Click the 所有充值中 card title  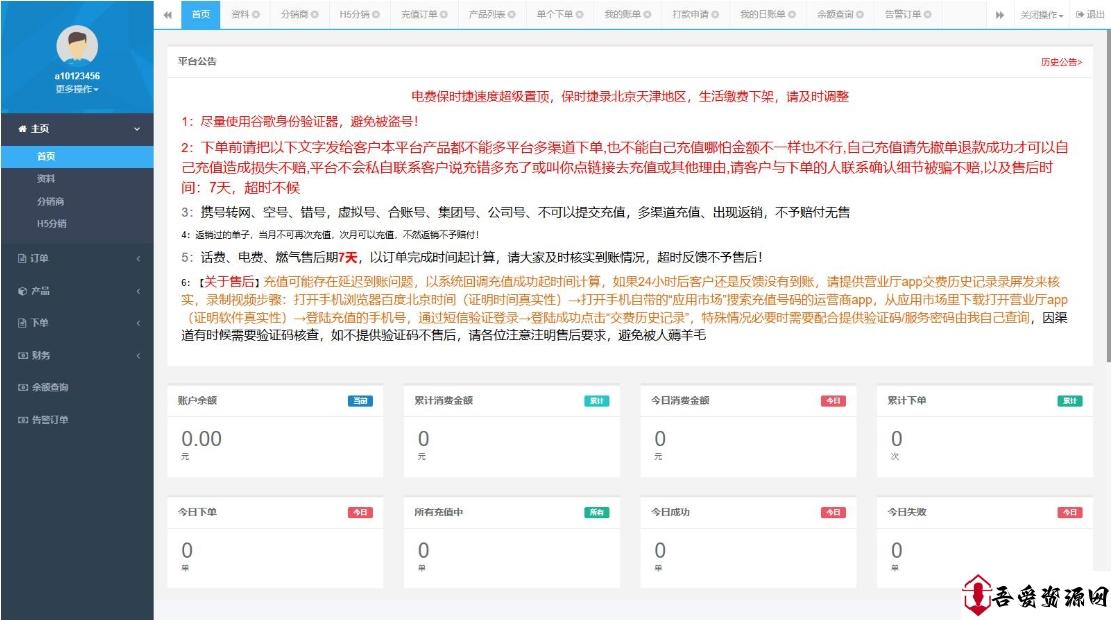click(439, 512)
